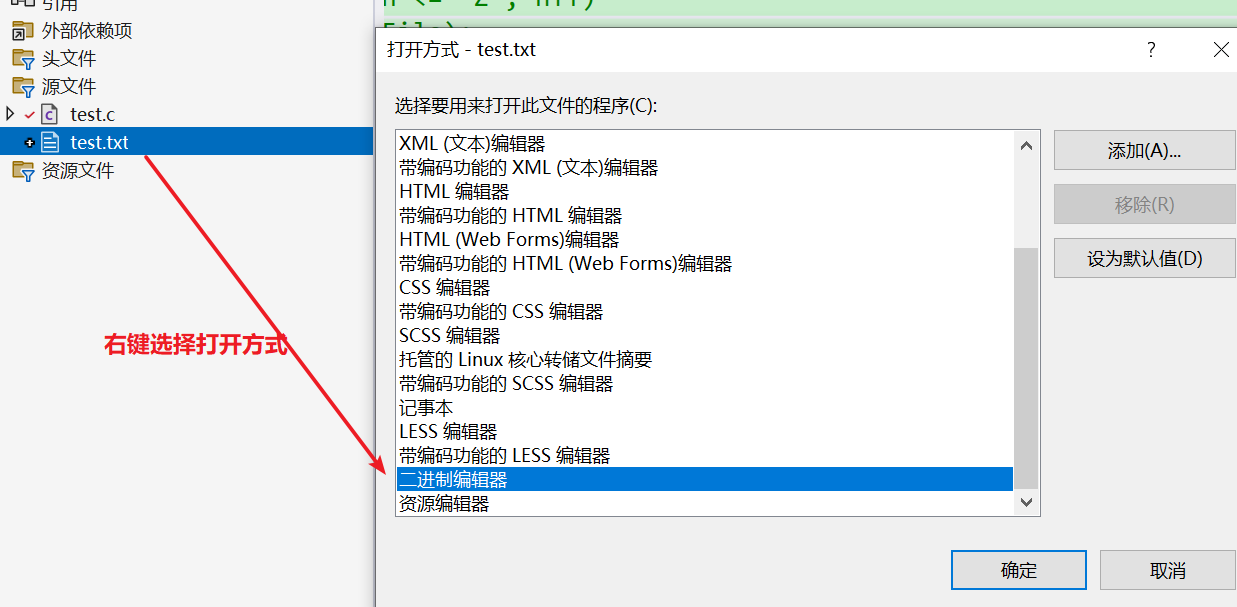
Task: Click the help question mark in dialog title
Action: click(1151, 50)
